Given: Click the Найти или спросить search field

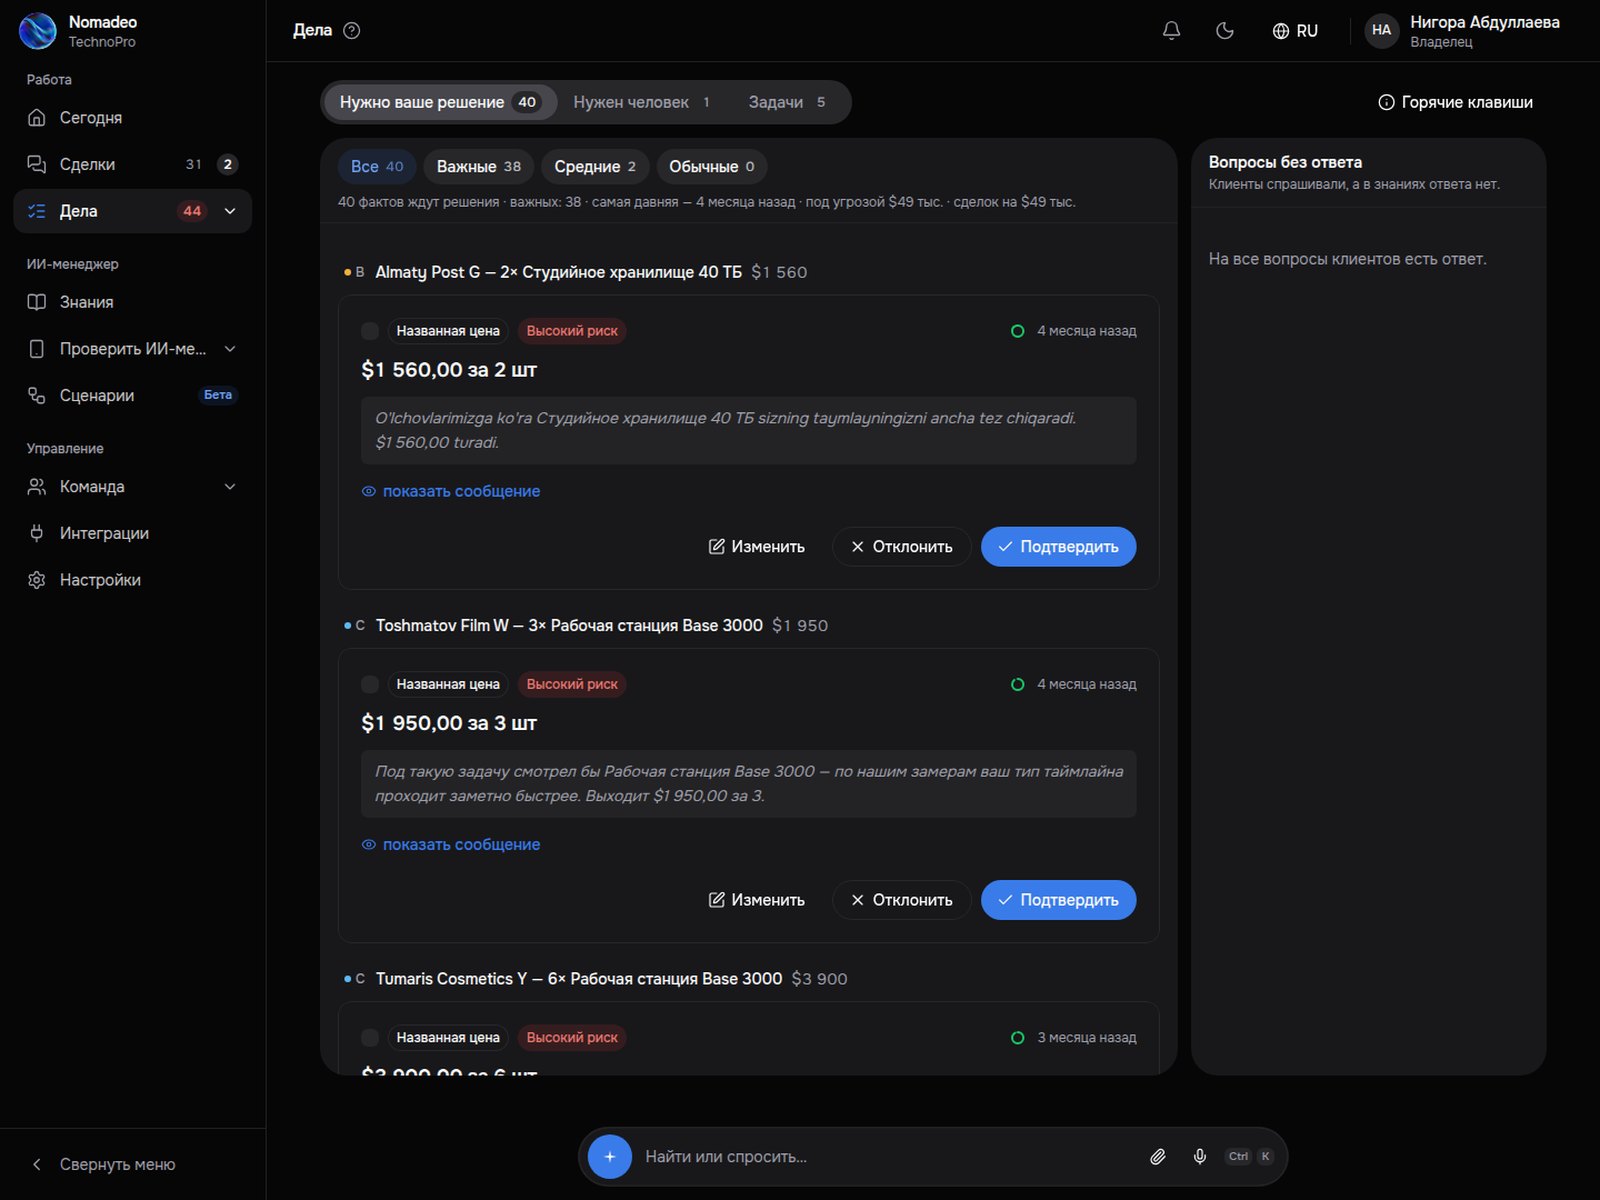Looking at the screenshot, I should 890,1157.
